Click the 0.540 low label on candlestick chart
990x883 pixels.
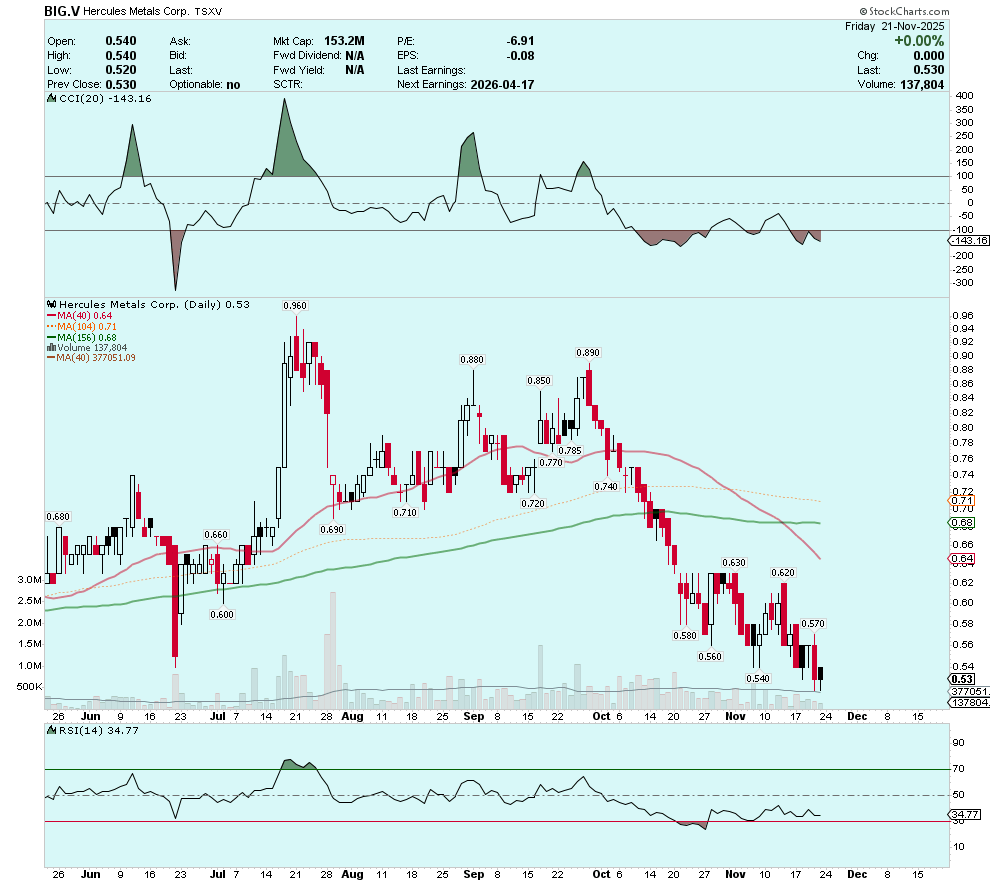tap(758, 679)
